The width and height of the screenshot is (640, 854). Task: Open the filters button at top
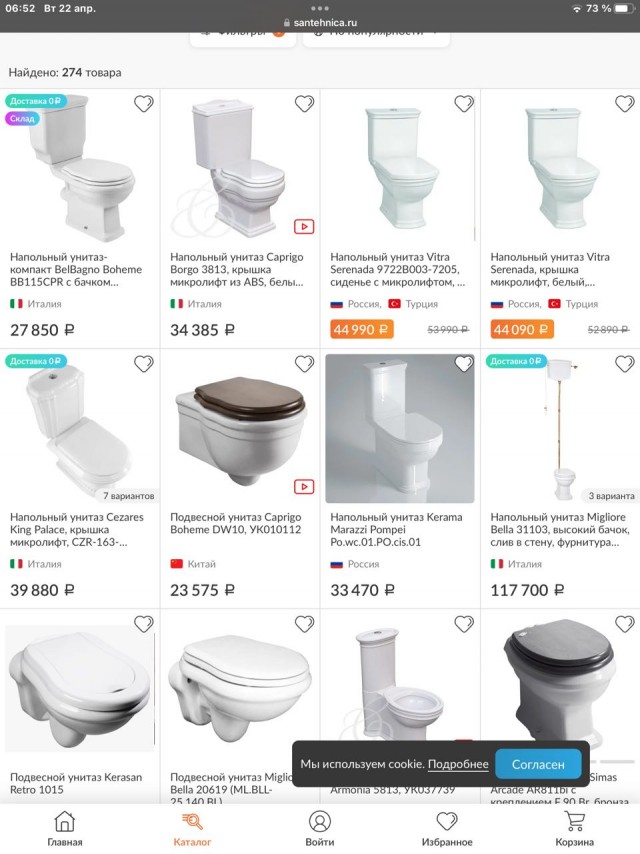pos(243,38)
